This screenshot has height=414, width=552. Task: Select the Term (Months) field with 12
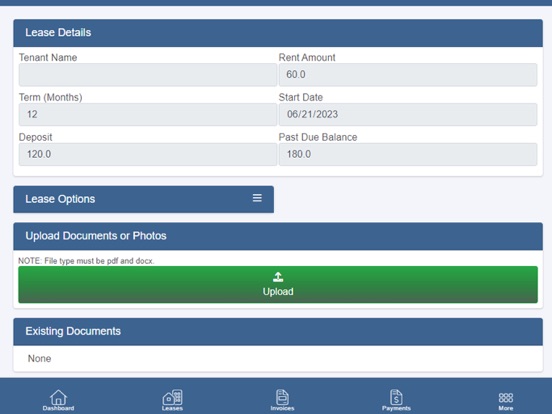[148, 114]
